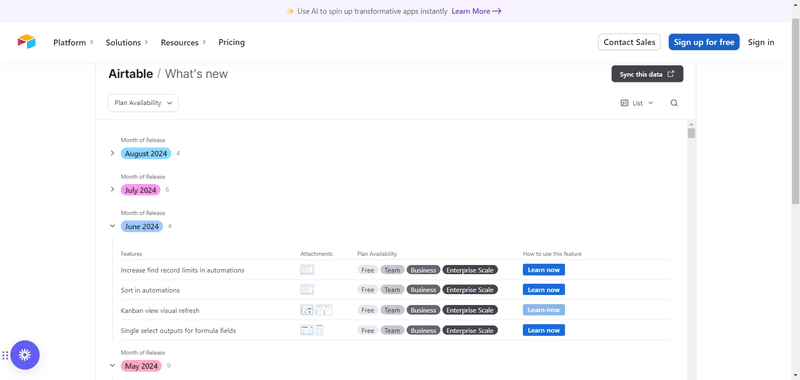The image size is (800, 380).
Task: Click the "What's new" breadcrumb text
Action: [x=196, y=74]
